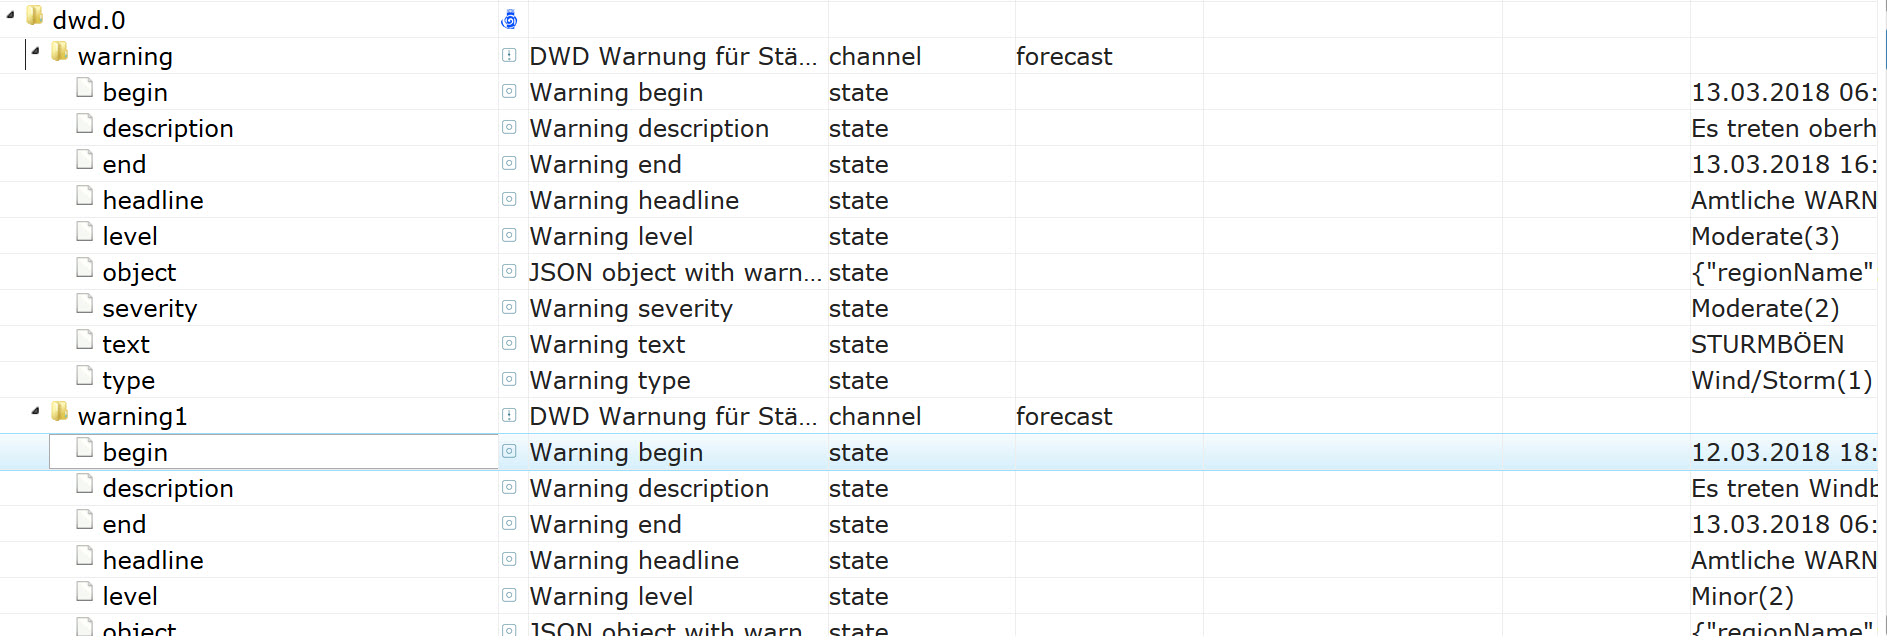Click file icon before severity item
Screen dimensions: 1887x644
point(85,305)
